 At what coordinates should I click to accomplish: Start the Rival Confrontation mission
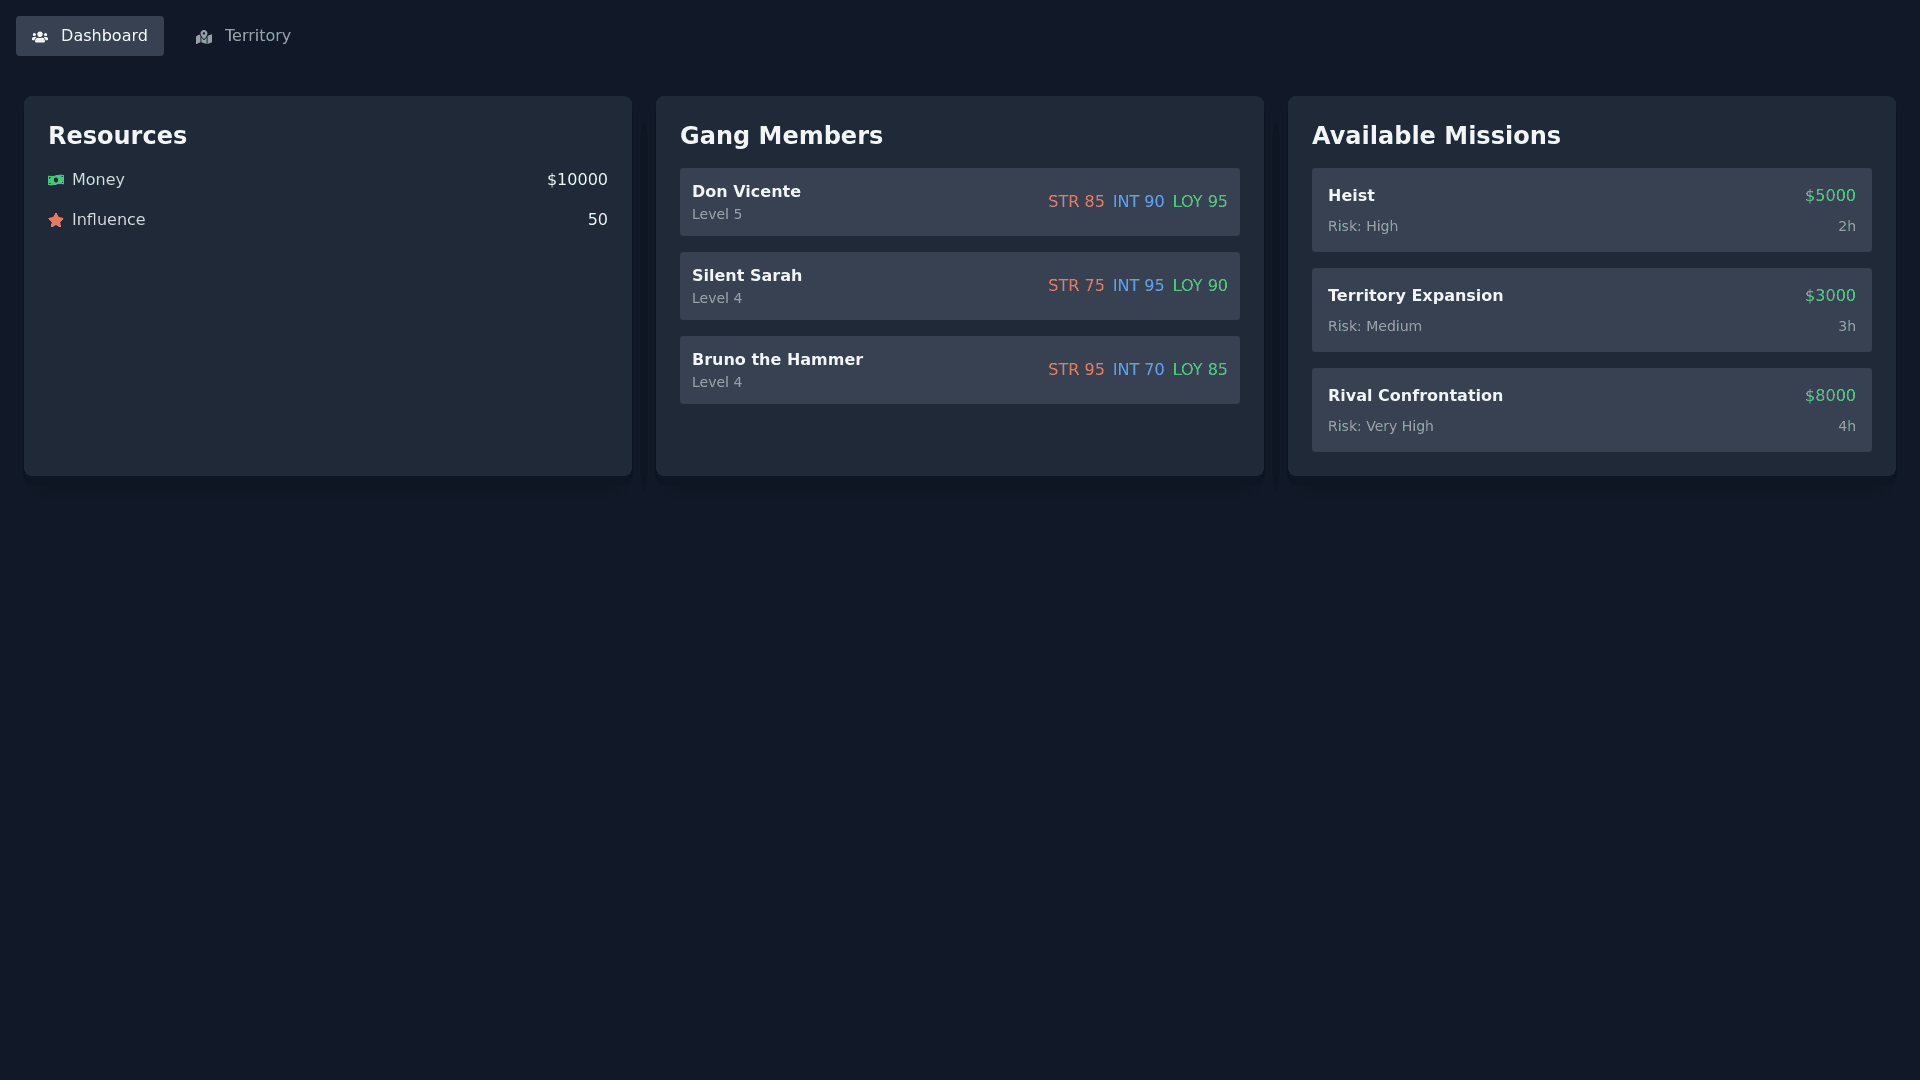click(1591, 410)
